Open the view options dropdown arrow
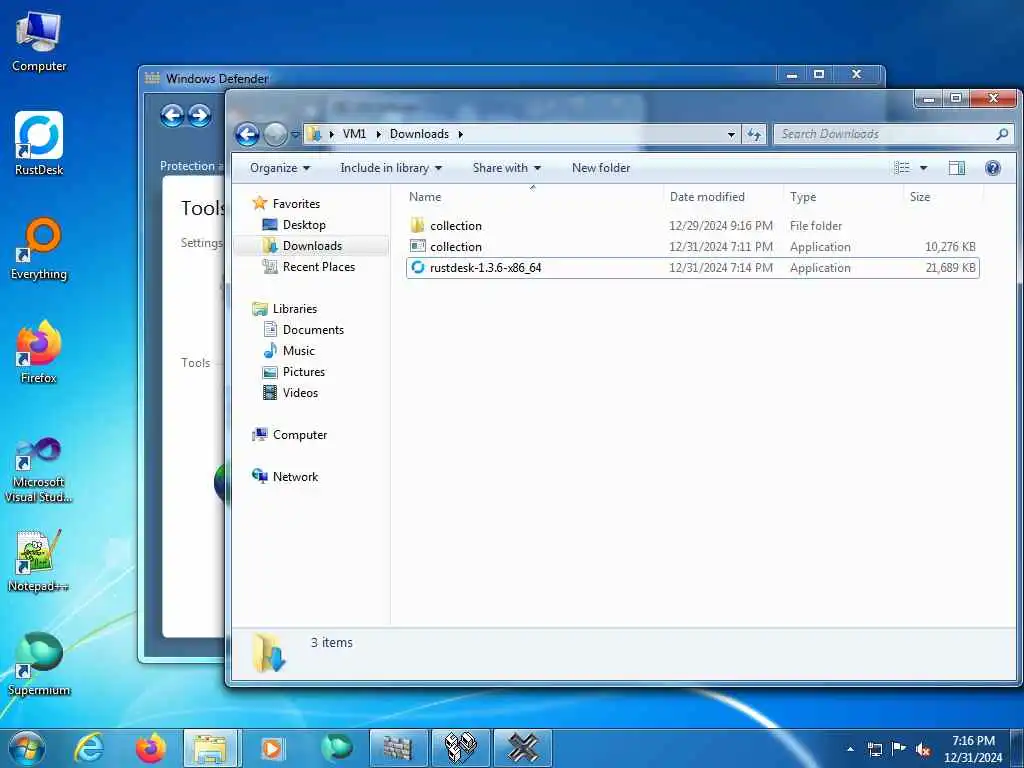Viewport: 1024px width, 768px height. [923, 168]
